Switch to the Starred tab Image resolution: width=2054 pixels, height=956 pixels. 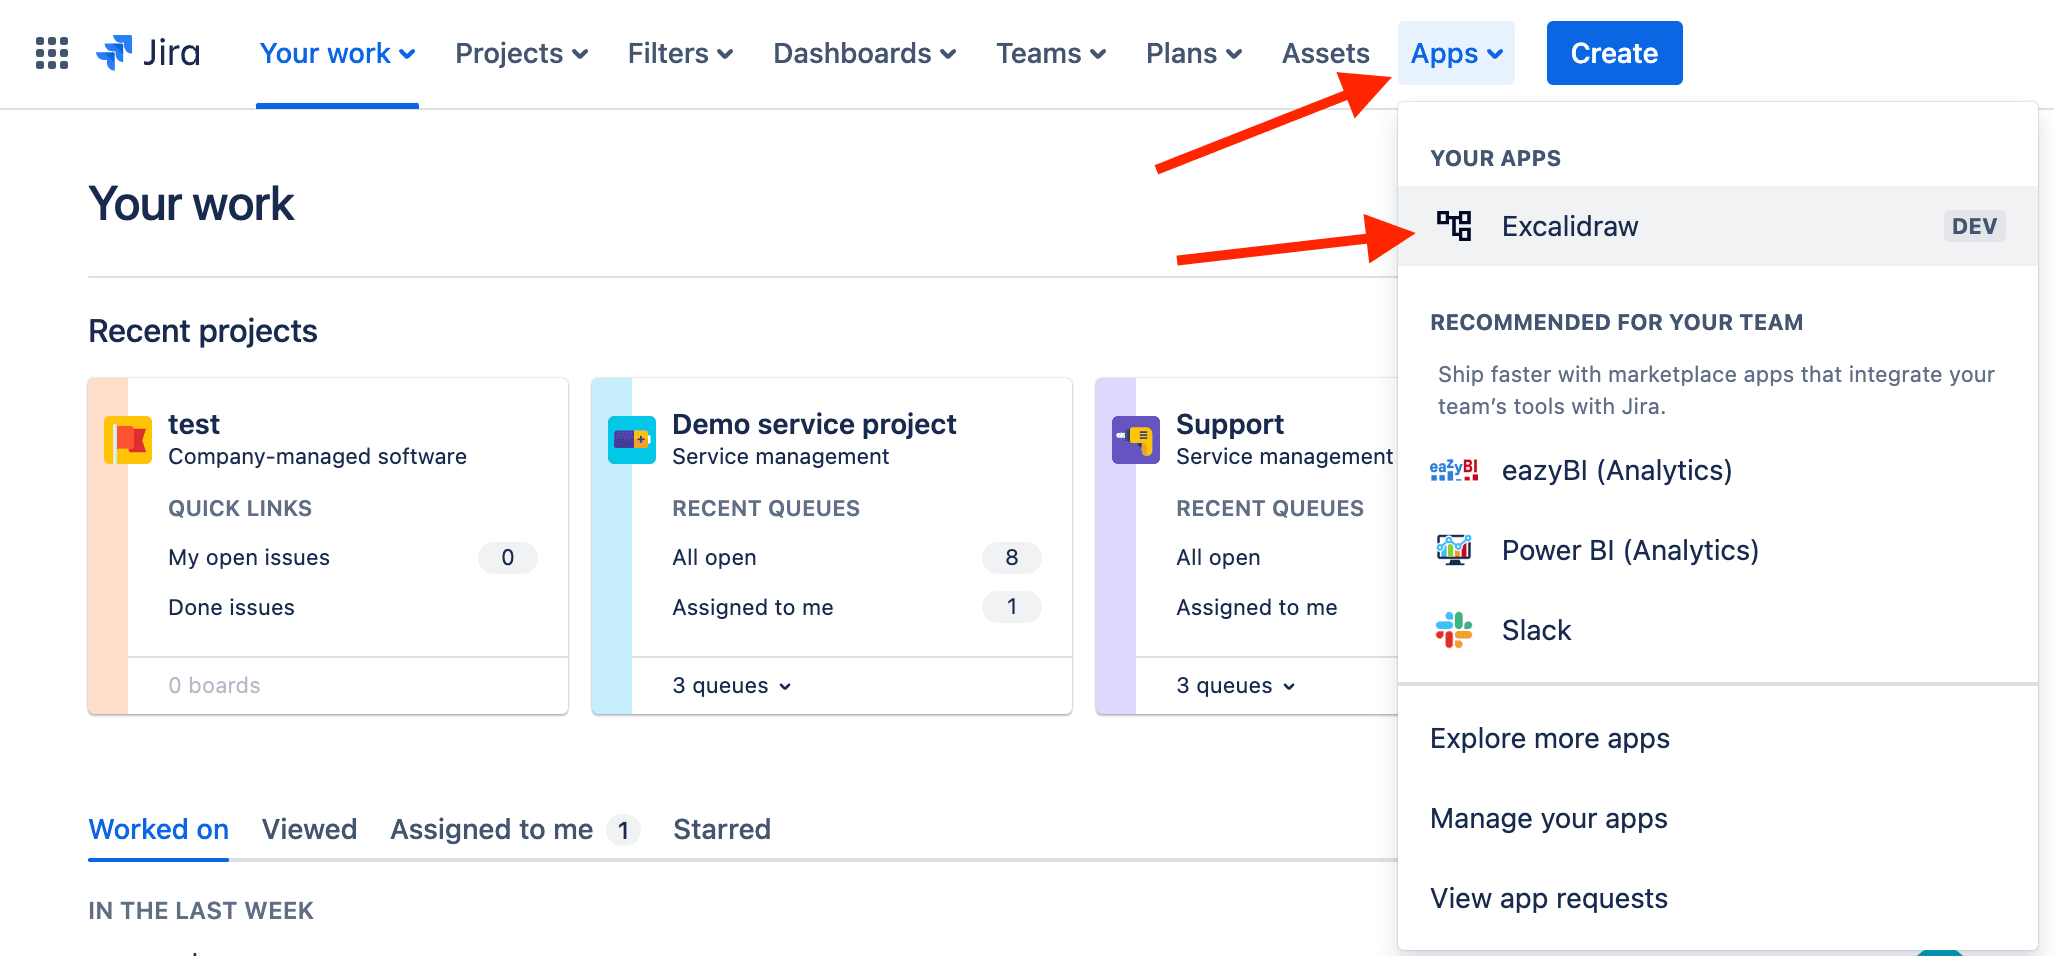[722, 829]
